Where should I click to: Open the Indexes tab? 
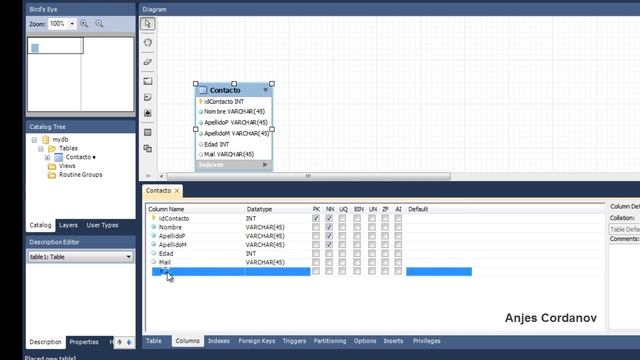[219, 341]
